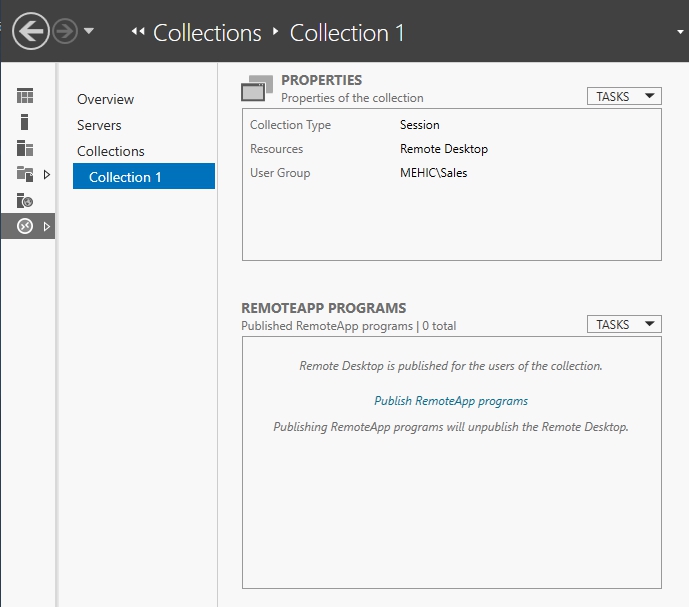Screen dimensions: 689x607
Task: Click the Publish RemoteApp programs link
Action: coord(451,401)
